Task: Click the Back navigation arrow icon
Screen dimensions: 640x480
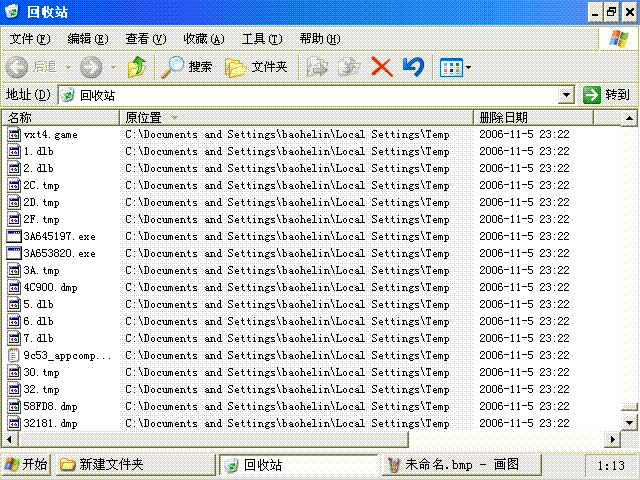Action: tap(17, 67)
